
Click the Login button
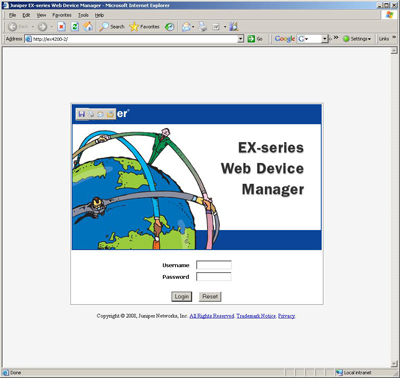(182, 296)
